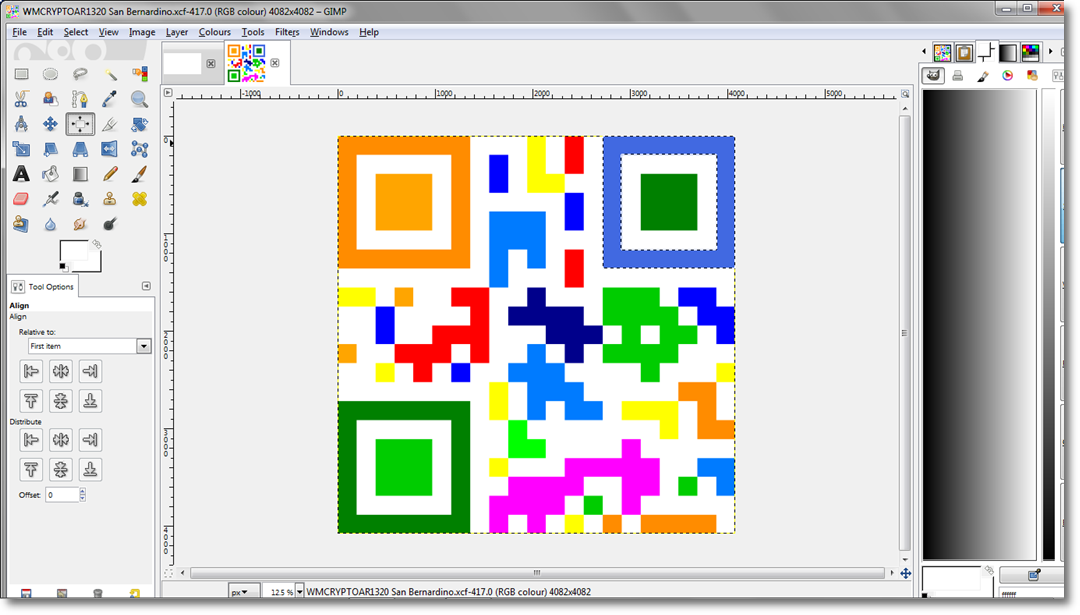This screenshot has height=615, width=1080.
Task: Open the canvas navigation button at bottom-right
Action: 905,573
